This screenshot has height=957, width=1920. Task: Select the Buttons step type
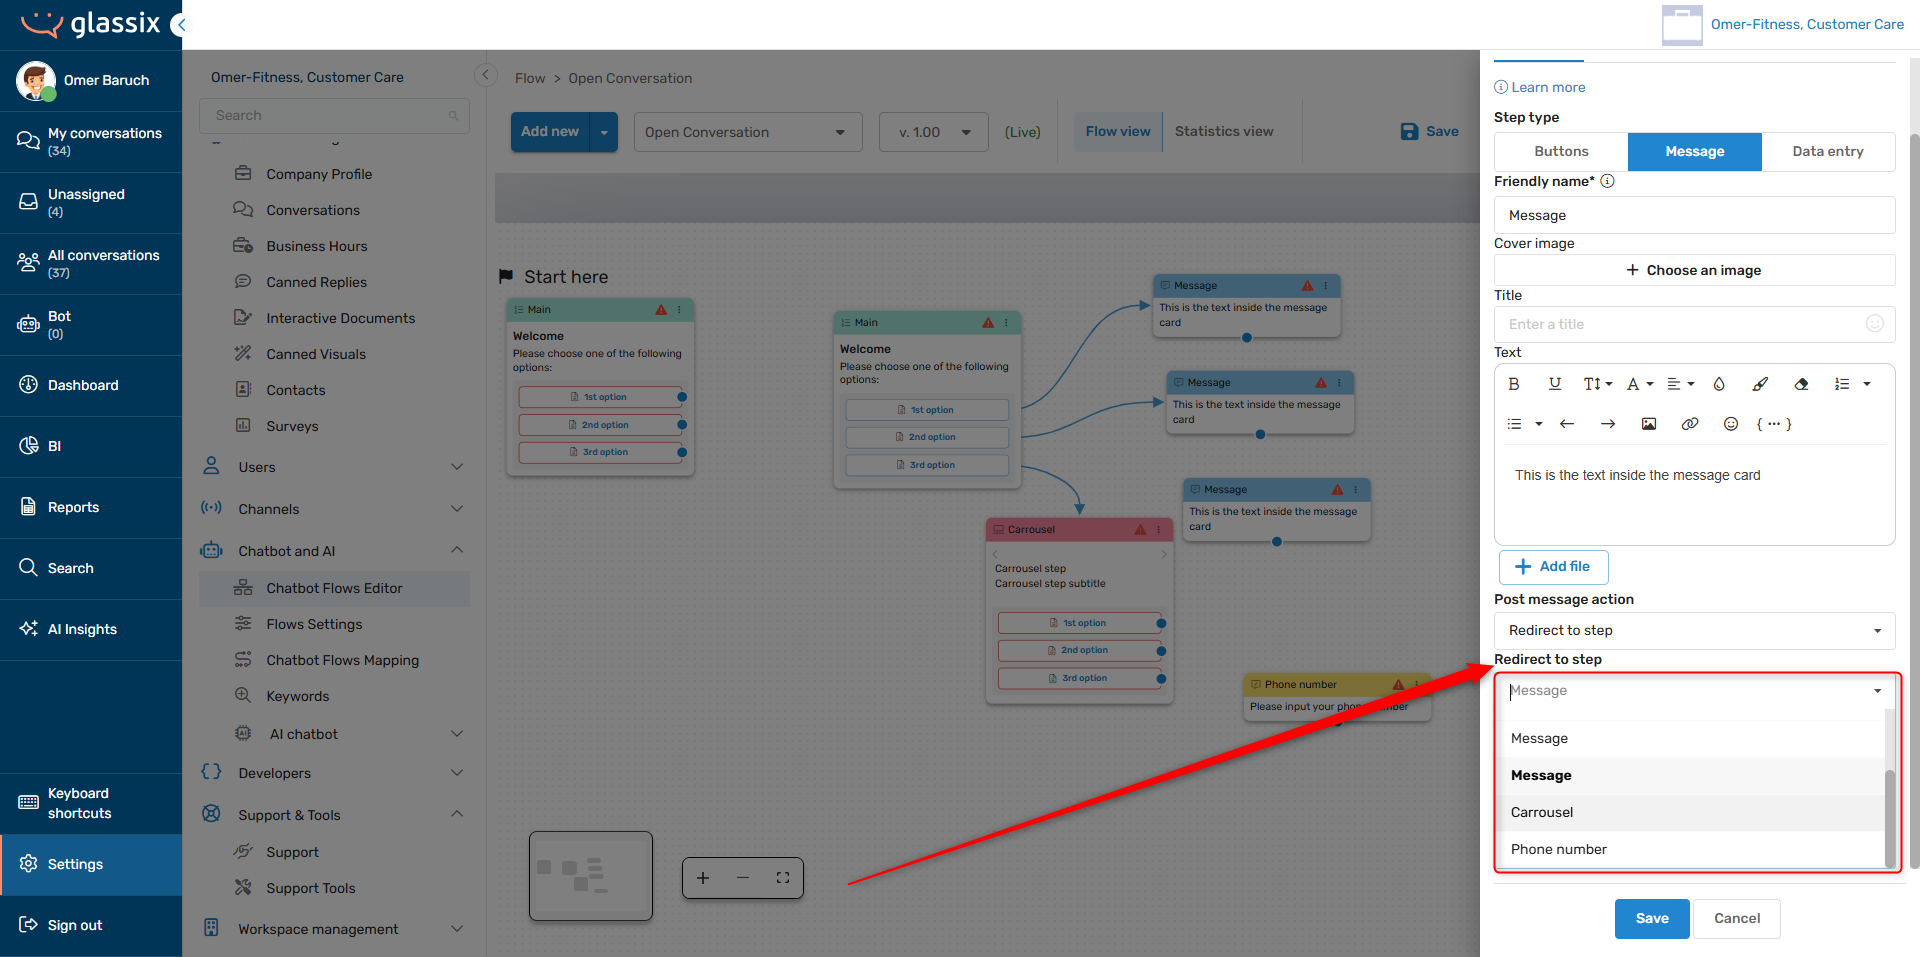coord(1561,151)
